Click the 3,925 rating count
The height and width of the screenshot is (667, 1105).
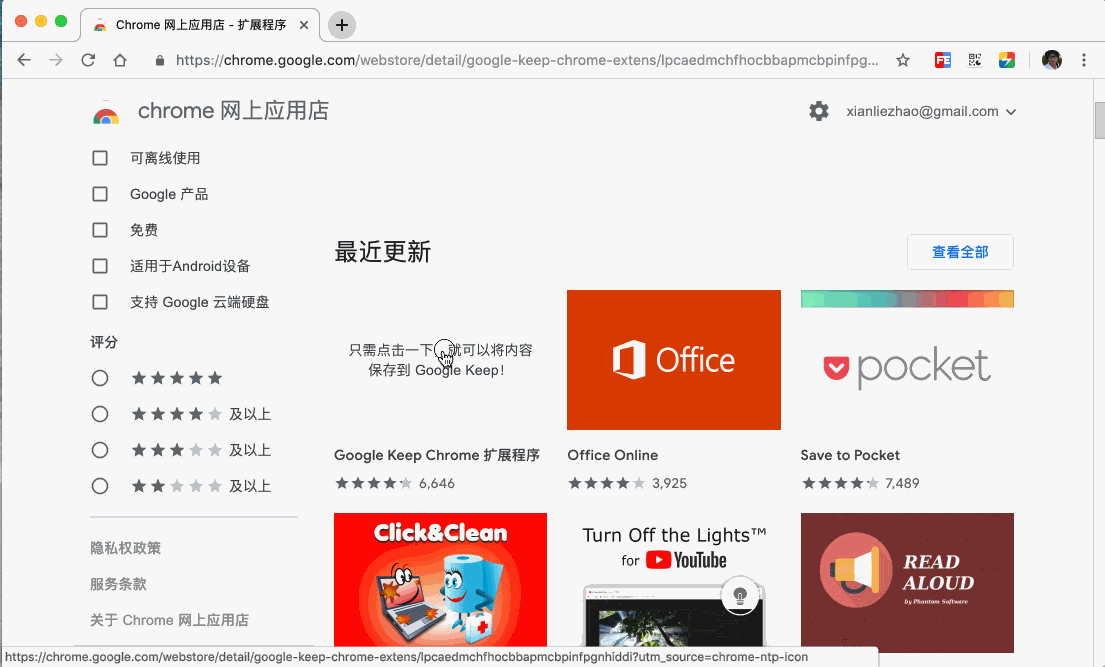[x=669, y=483]
